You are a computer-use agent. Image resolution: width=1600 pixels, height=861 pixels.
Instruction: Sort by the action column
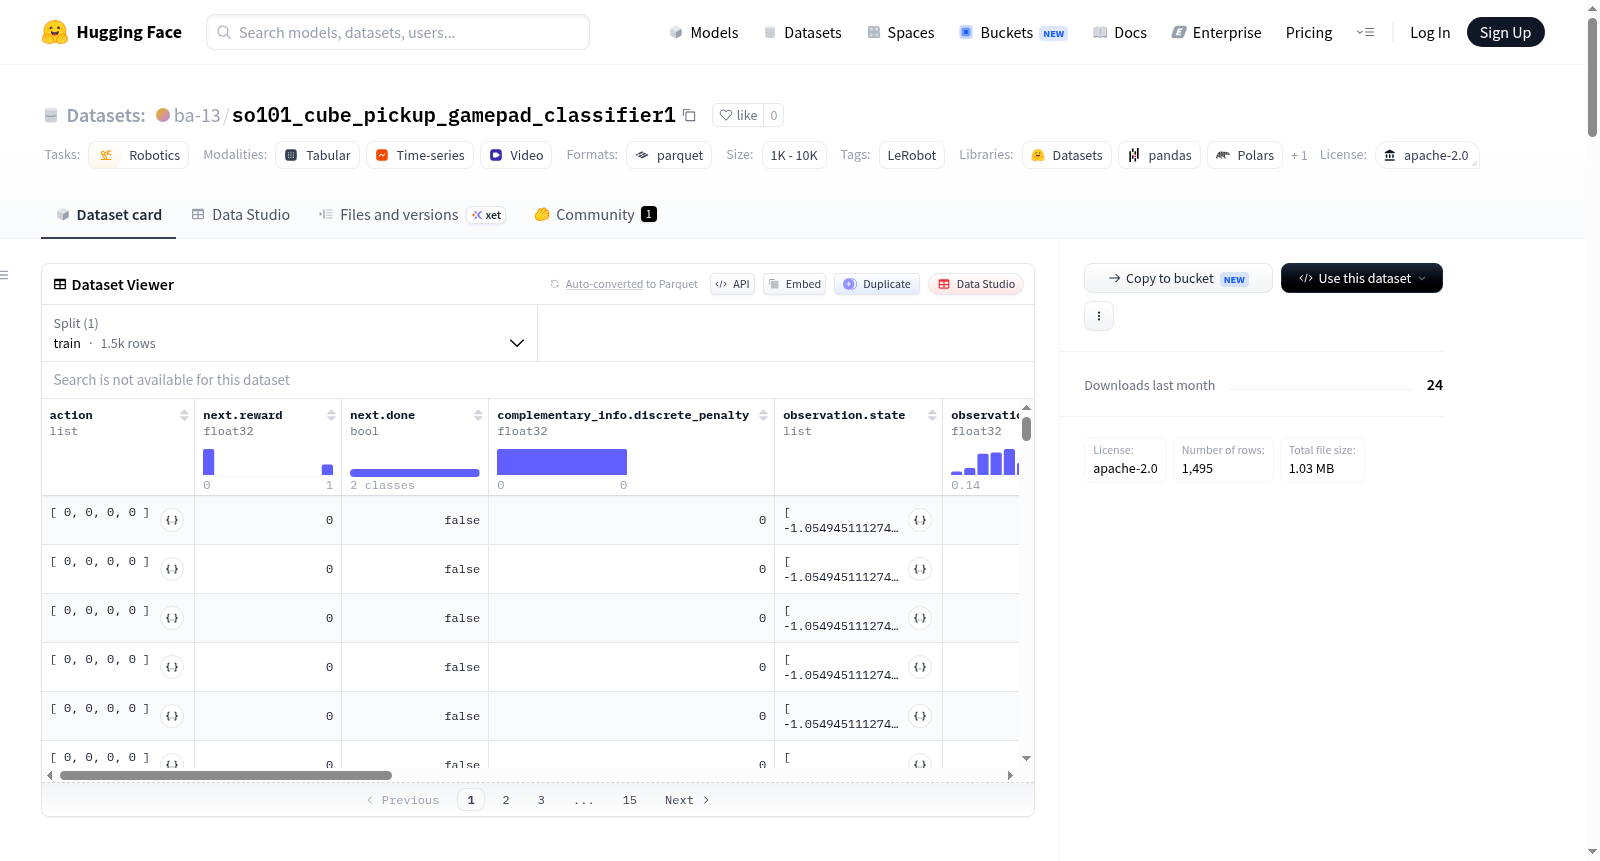coord(184,415)
